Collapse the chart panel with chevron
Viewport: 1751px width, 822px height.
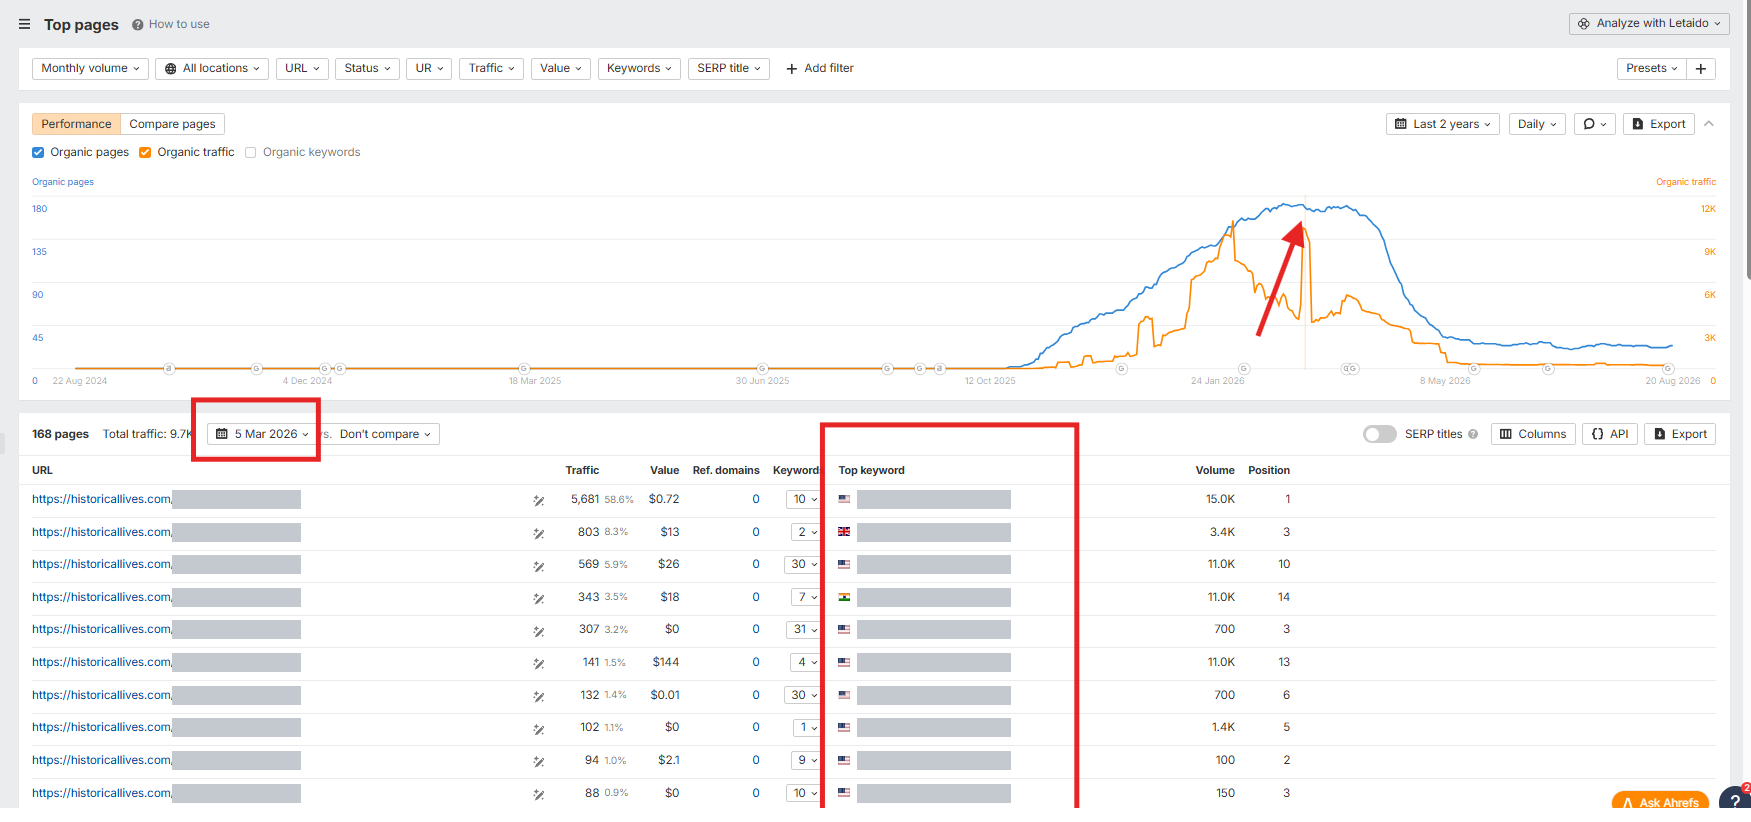pos(1709,124)
